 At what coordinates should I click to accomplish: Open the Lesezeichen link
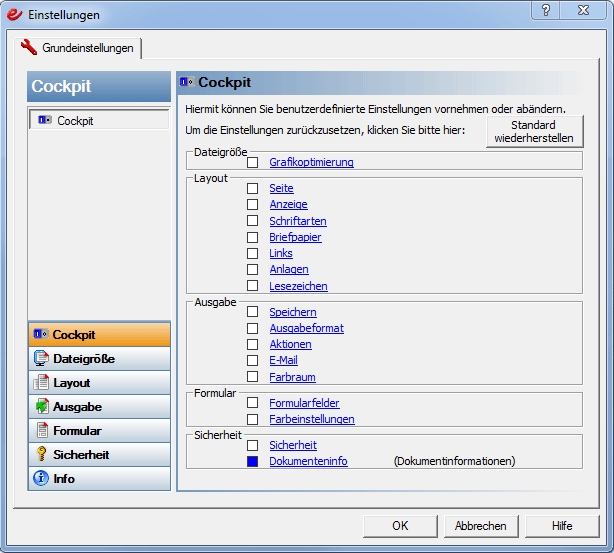coord(298,286)
